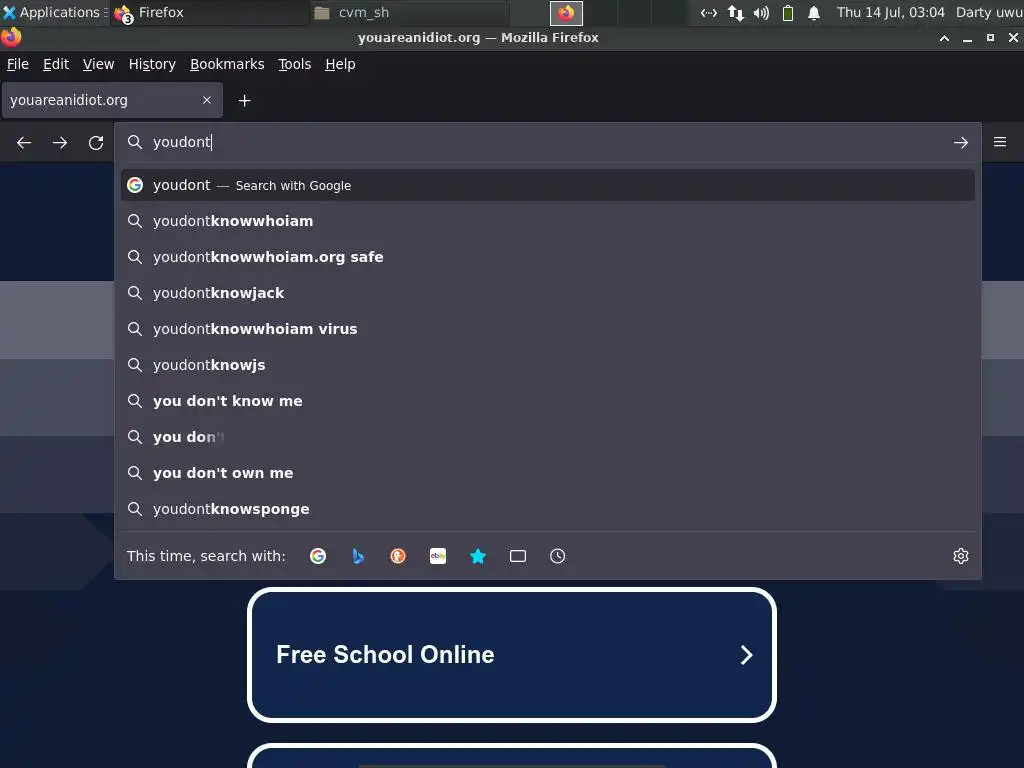Search history using the clock icon
The height and width of the screenshot is (768, 1024).
coord(558,556)
